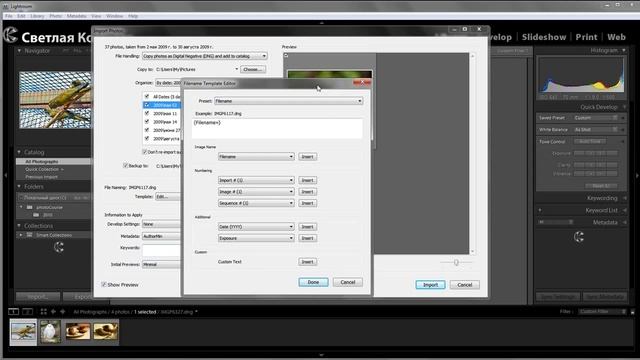Toggle the highlighted 2009 май 02 date checkbox
Screen dimensions: 640x360
tap(147, 105)
